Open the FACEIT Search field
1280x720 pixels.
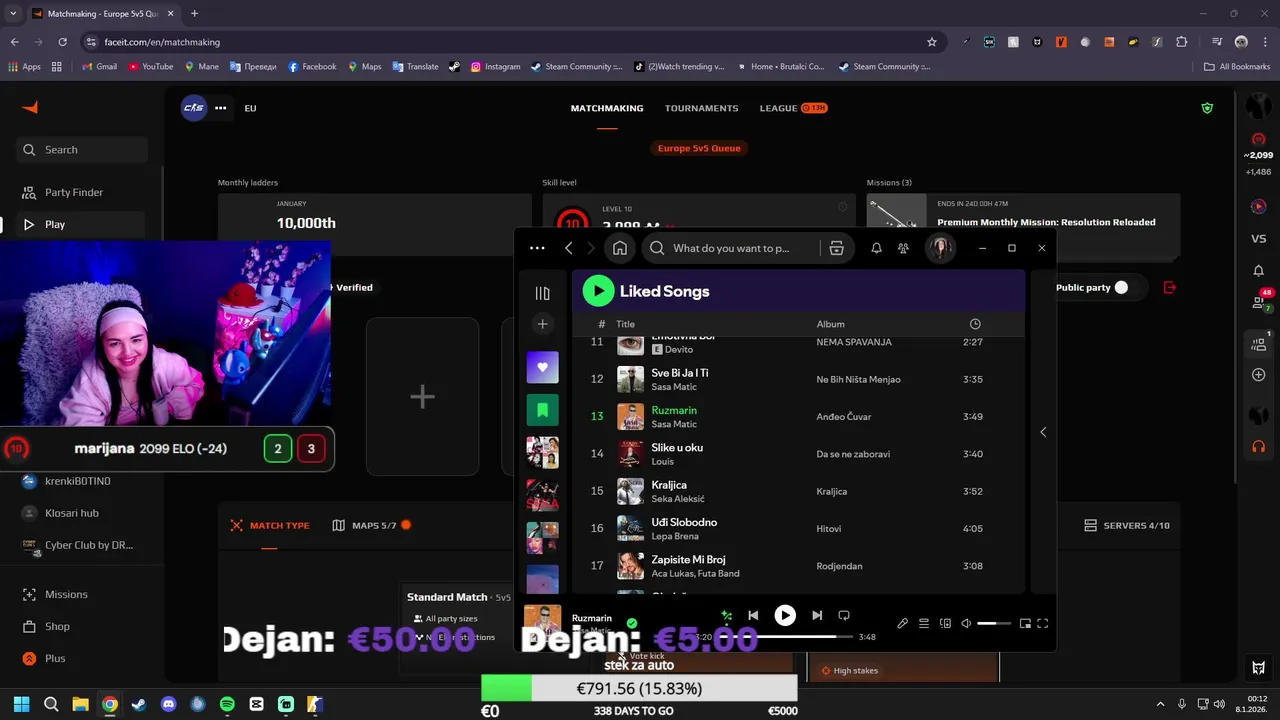pos(82,150)
